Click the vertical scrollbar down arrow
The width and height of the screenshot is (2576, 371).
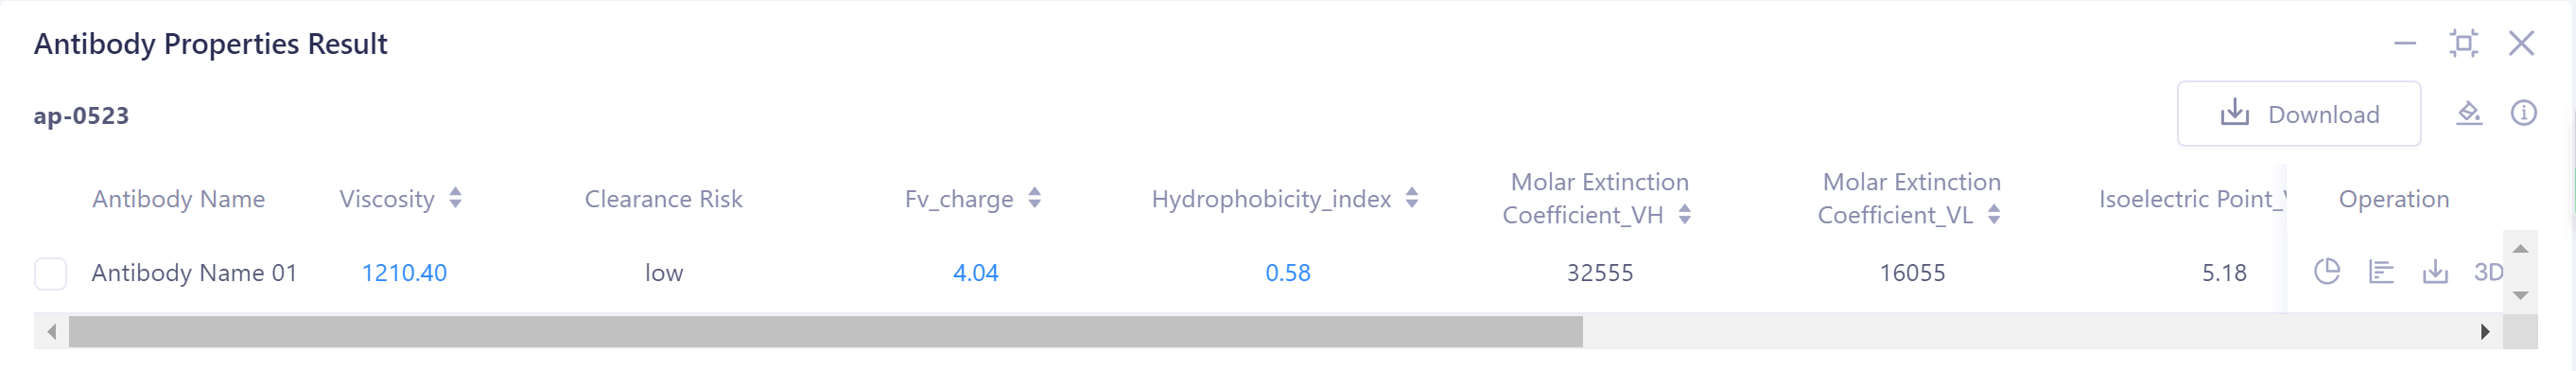[2520, 296]
